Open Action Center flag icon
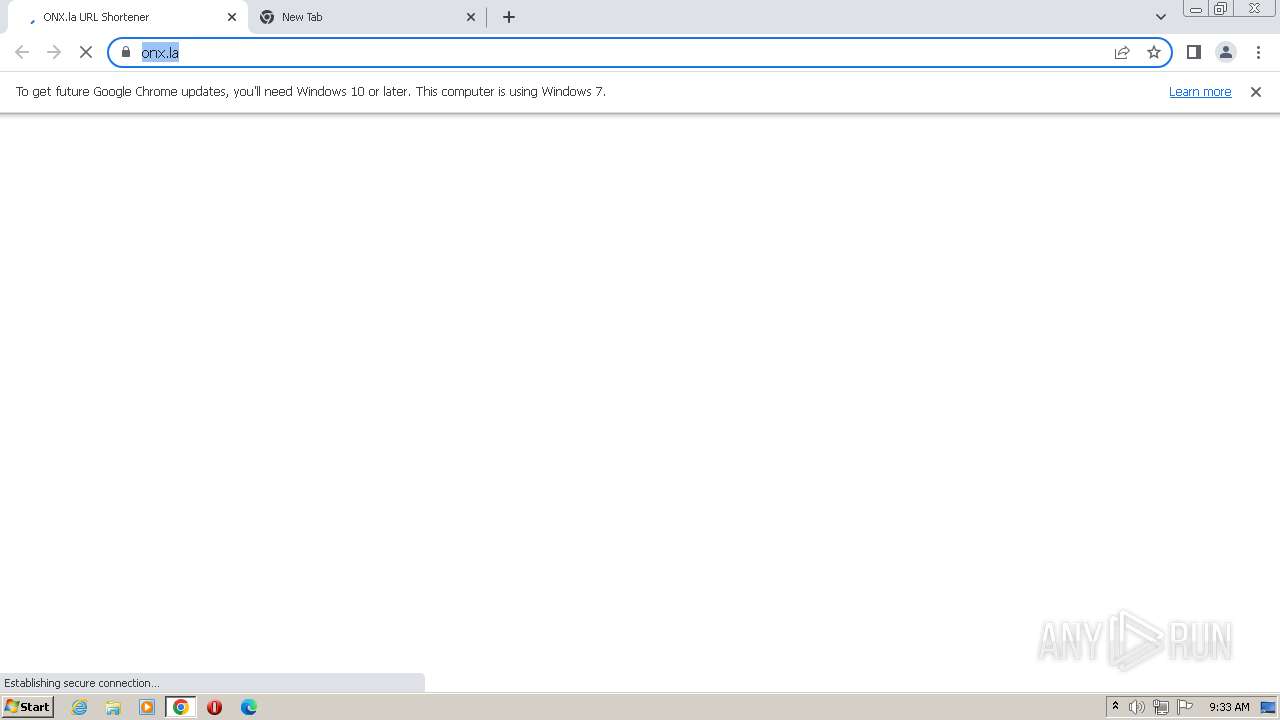The image size is (1280, 720). click(1185, 707)
